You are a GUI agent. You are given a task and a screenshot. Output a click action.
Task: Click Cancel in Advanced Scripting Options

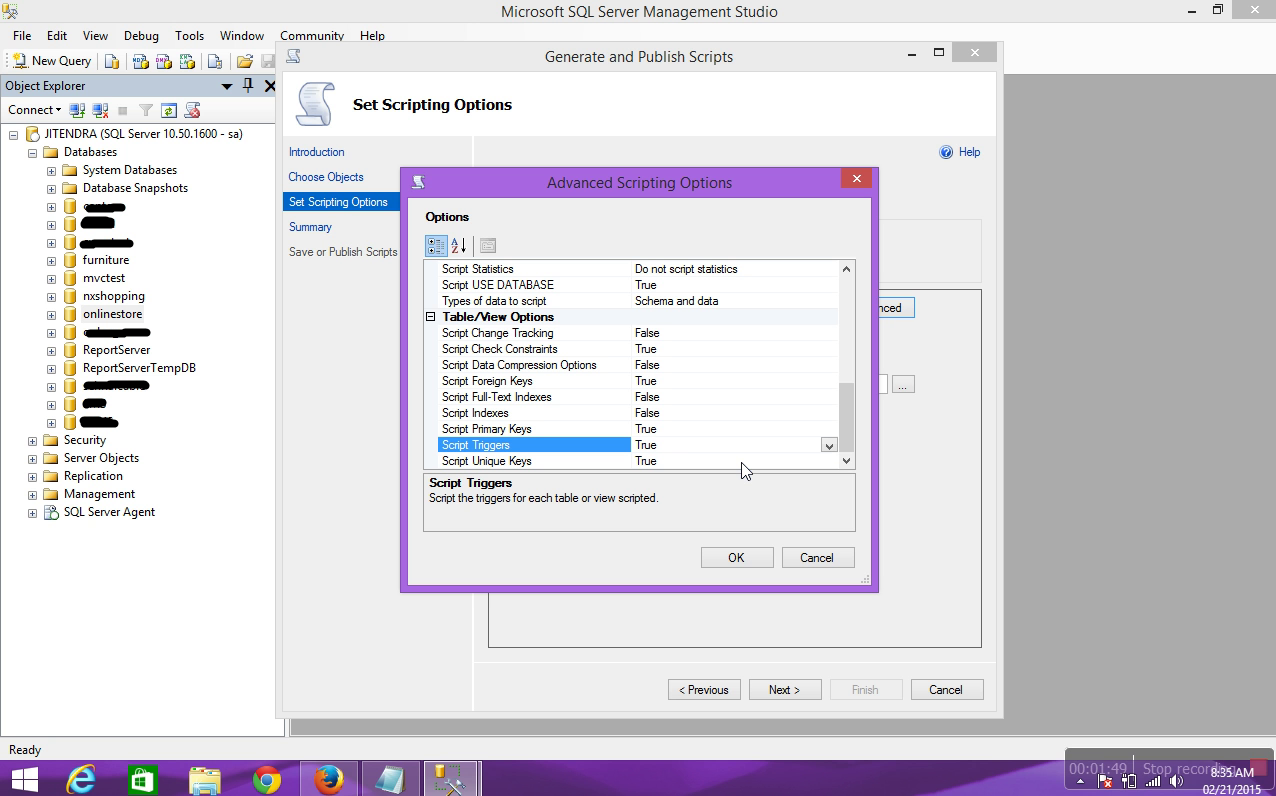coord(817,558)
